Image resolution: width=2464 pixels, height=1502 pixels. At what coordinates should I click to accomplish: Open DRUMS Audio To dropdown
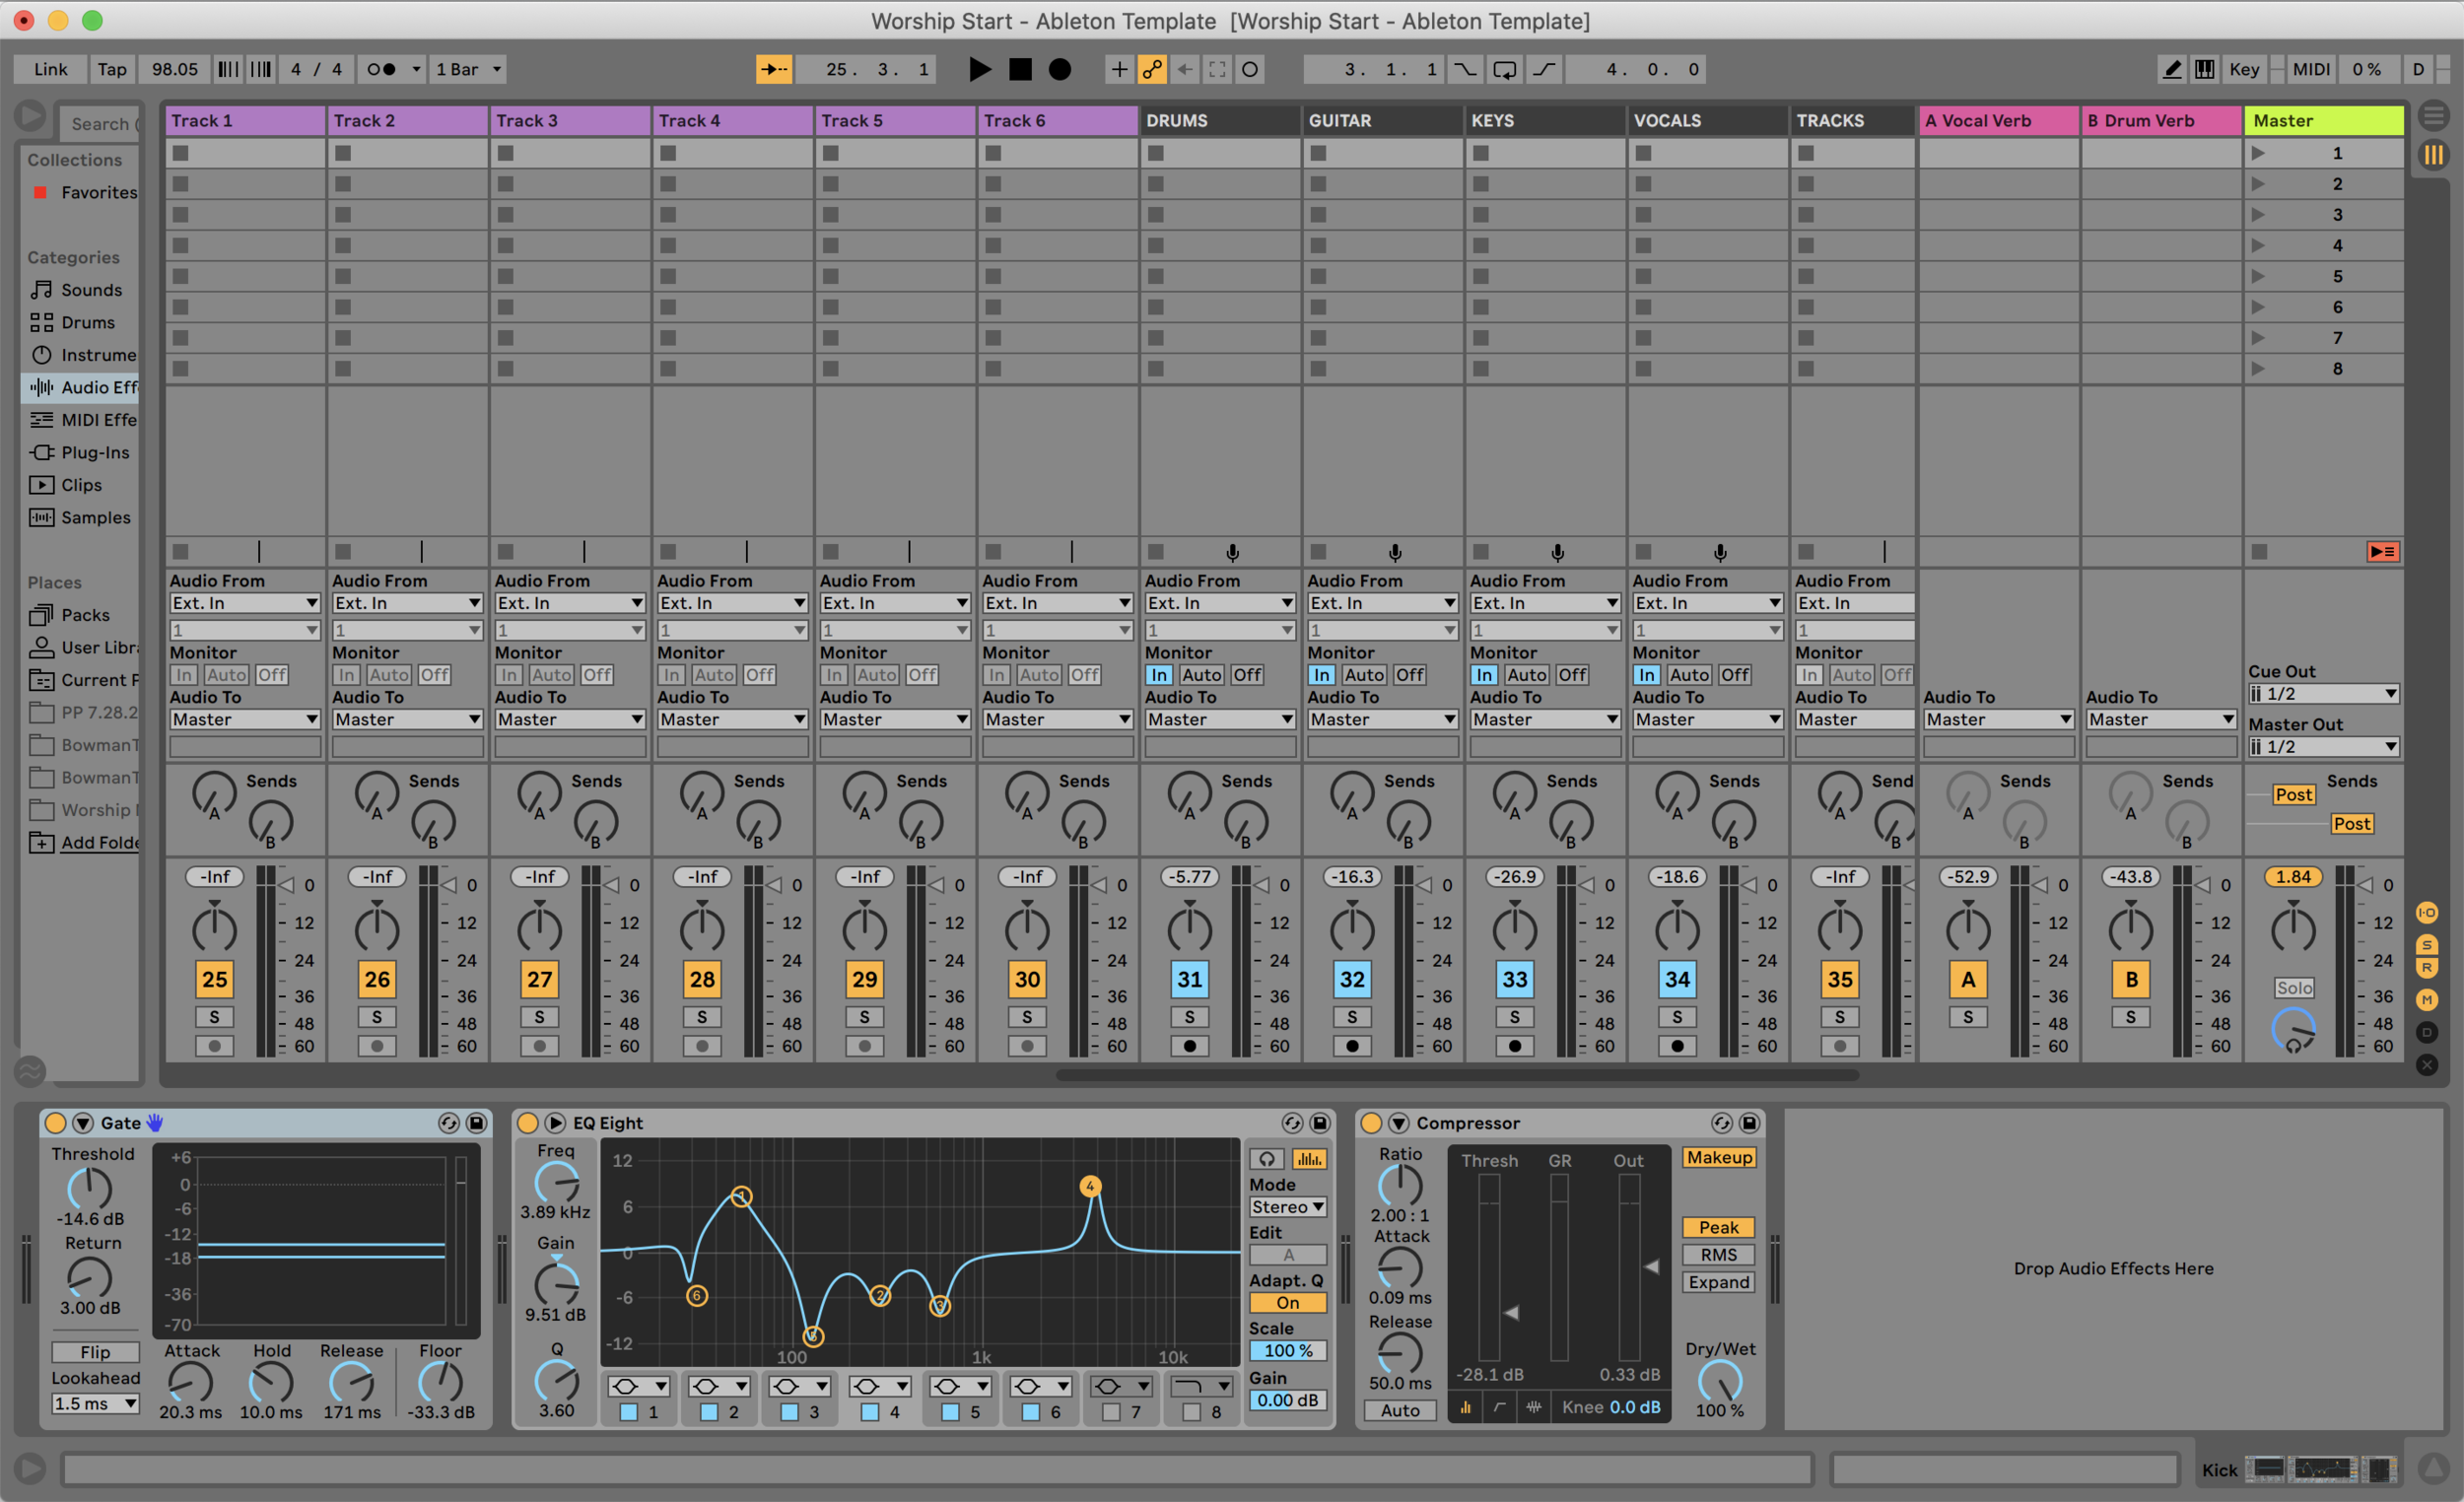(1220, 719)
